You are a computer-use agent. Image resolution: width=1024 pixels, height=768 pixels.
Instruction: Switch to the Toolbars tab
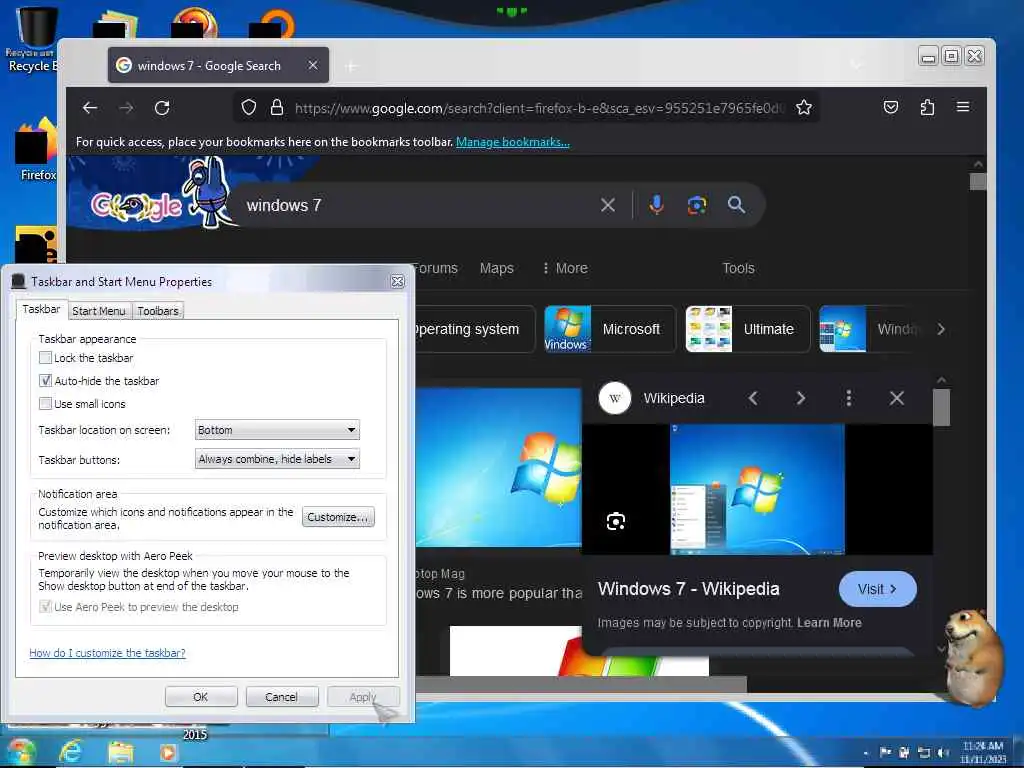point(157,311)
